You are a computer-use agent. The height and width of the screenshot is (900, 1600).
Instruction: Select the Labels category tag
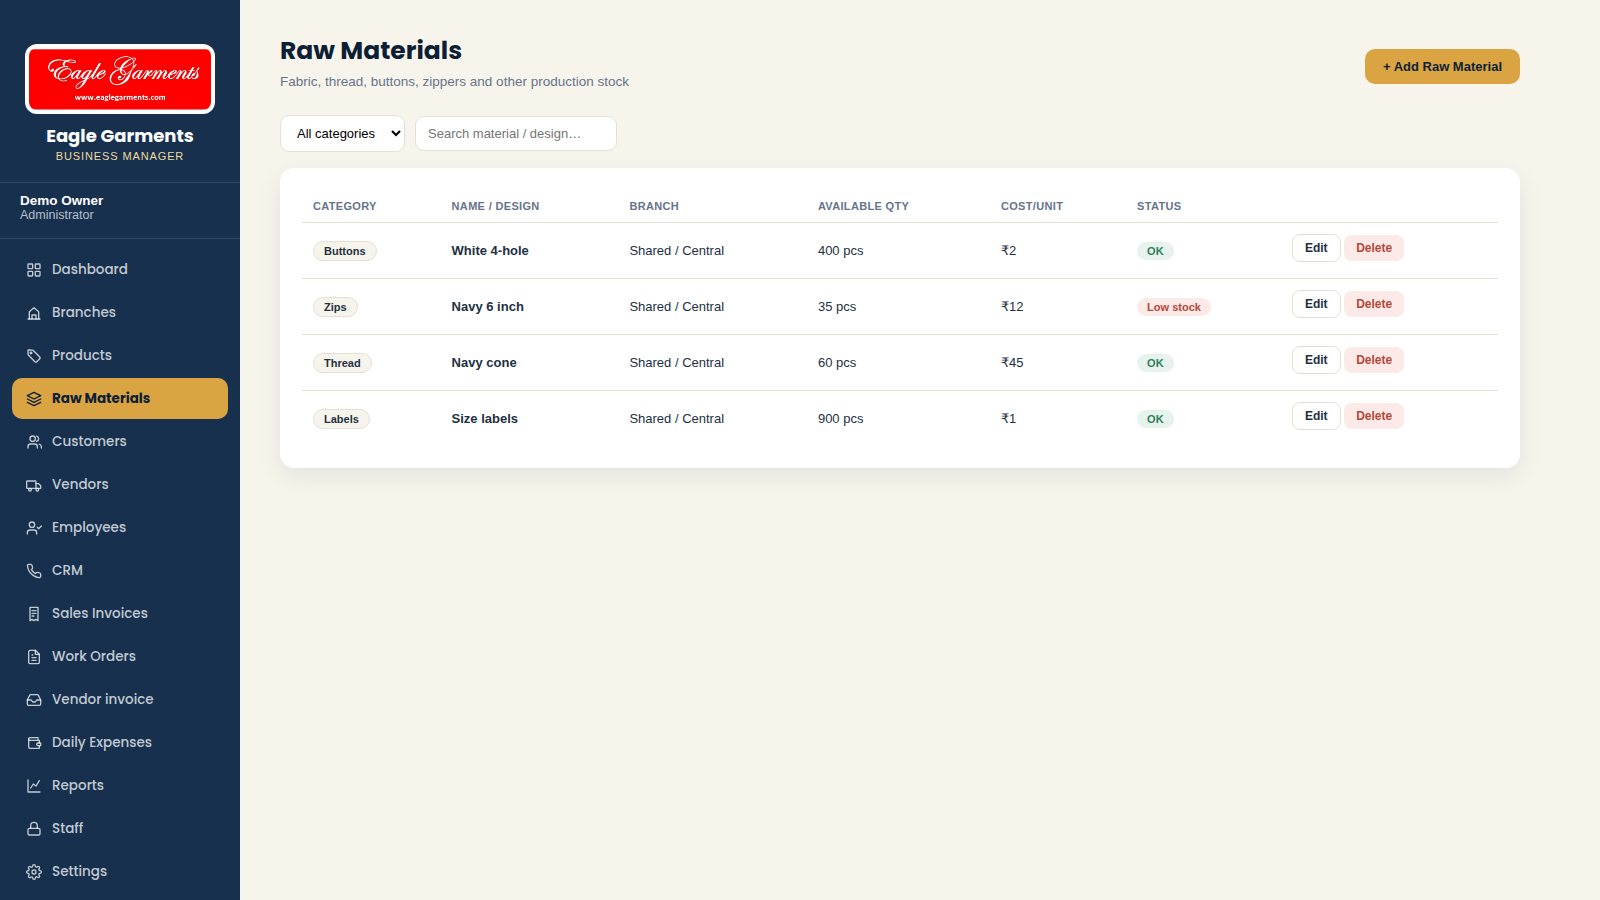(341, 419)
